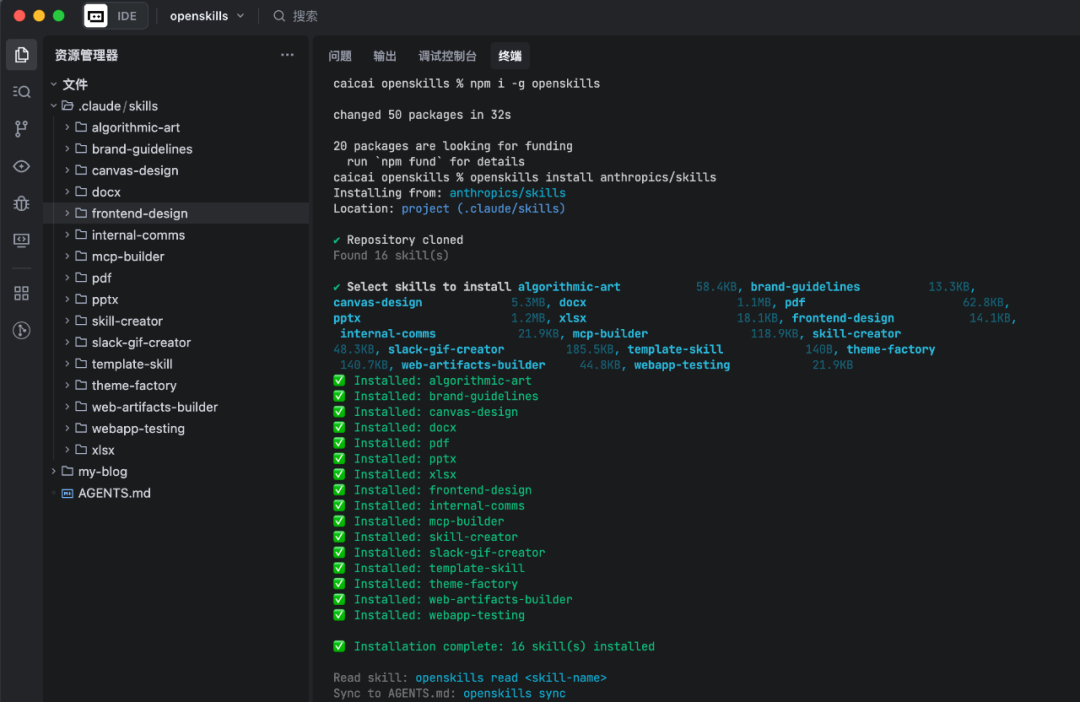Collapse the 文件 section chevron

pyautogui.click(x=54, y=84)
